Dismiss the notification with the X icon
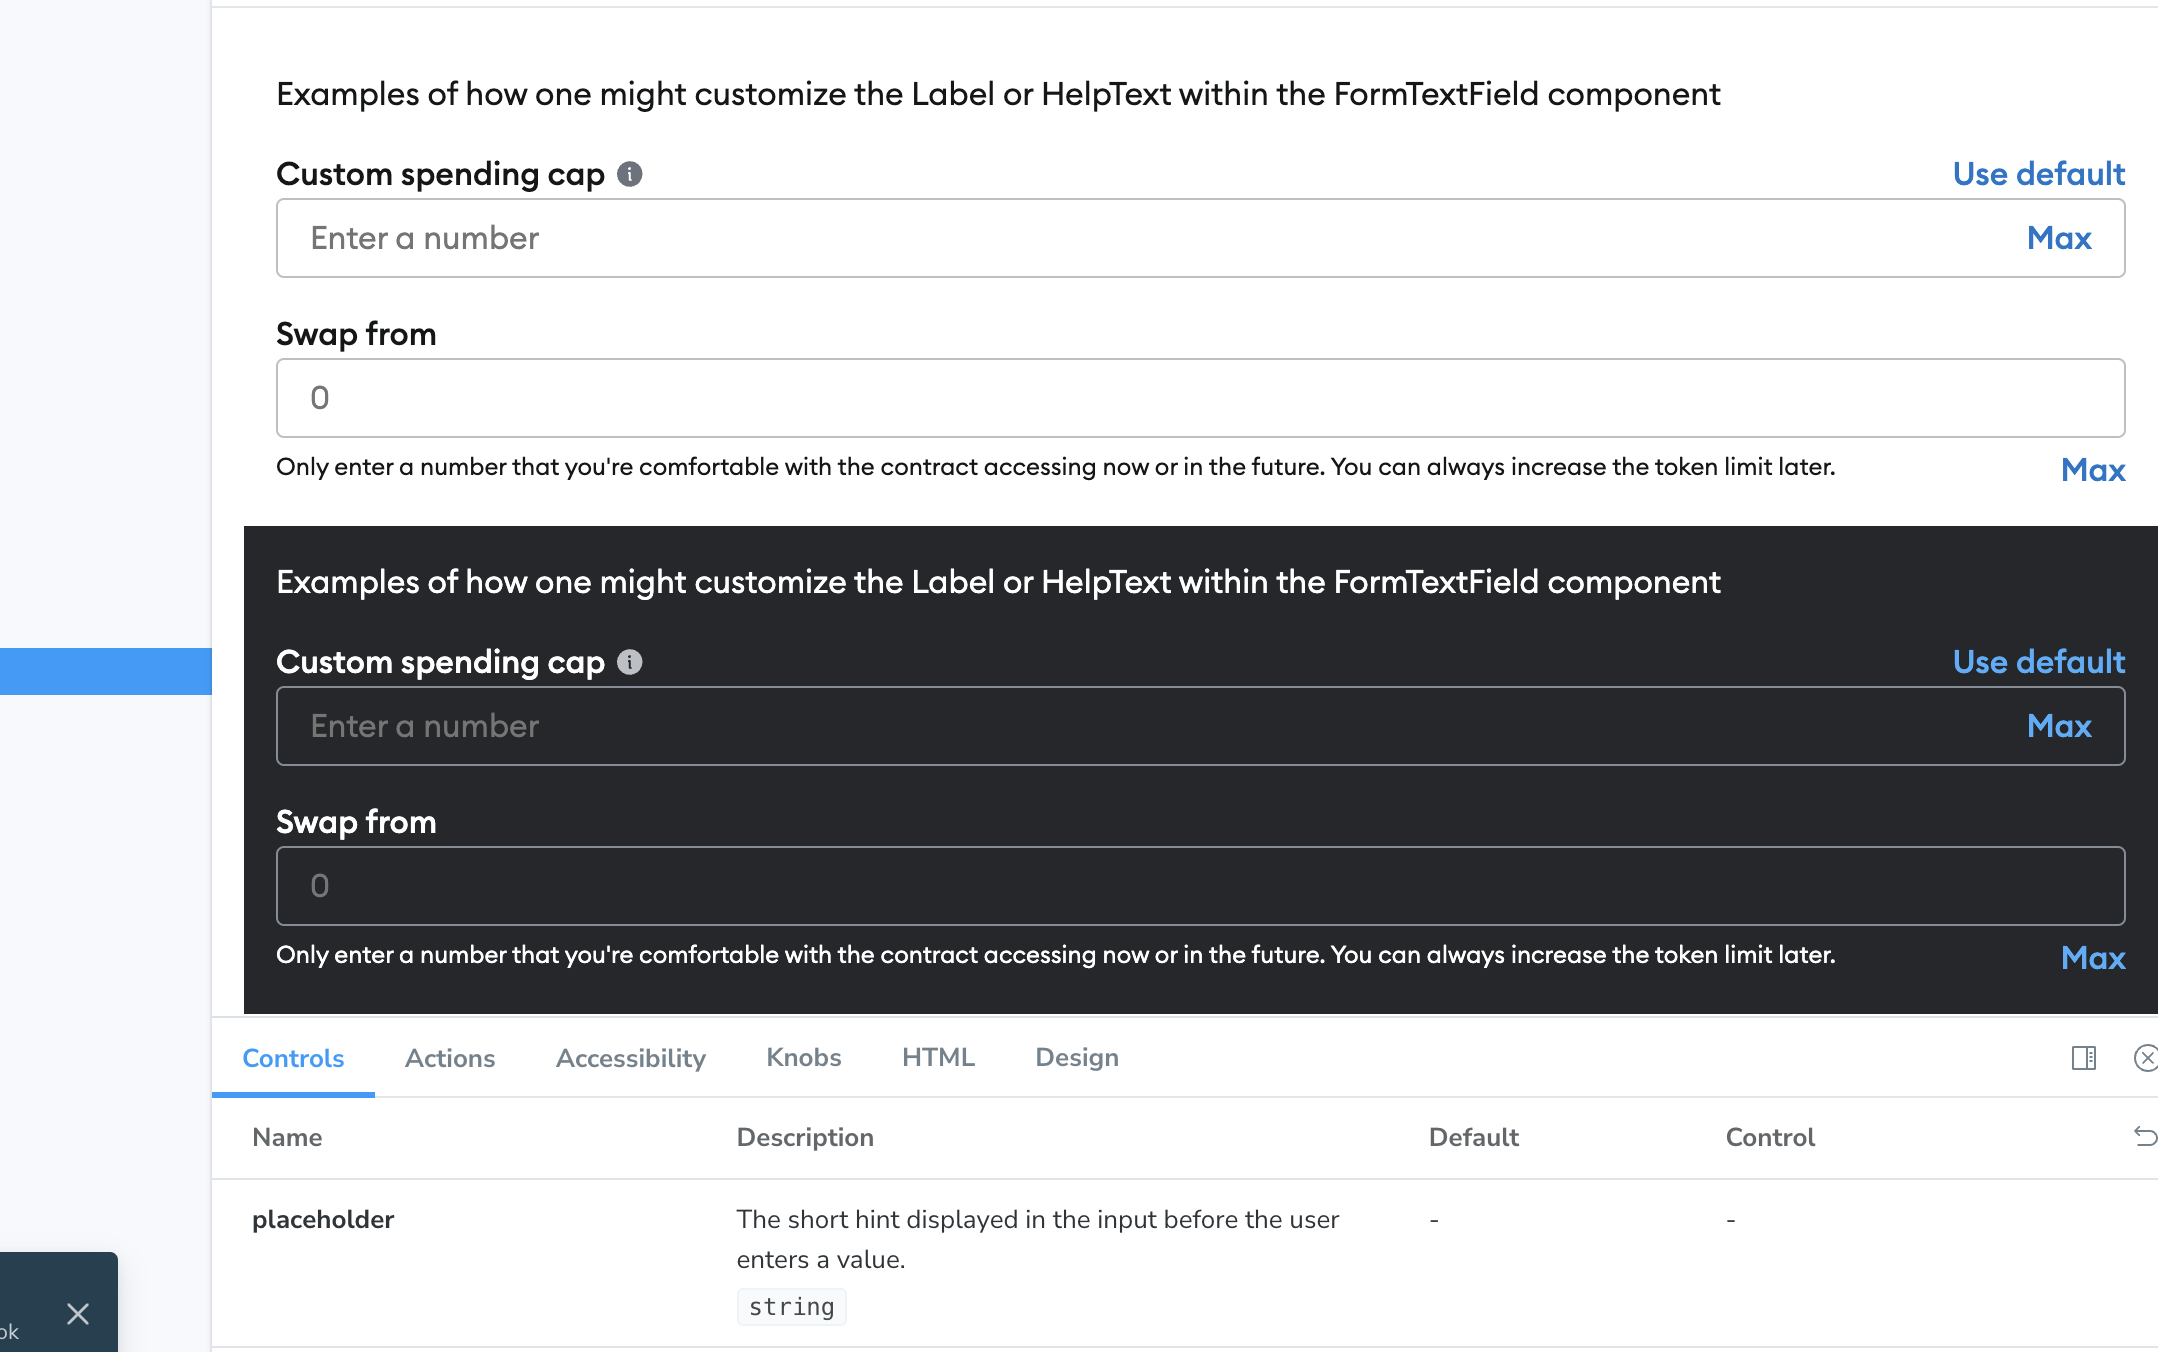The height and width of the screenshot is (1352, 2158). [78, 1314]
